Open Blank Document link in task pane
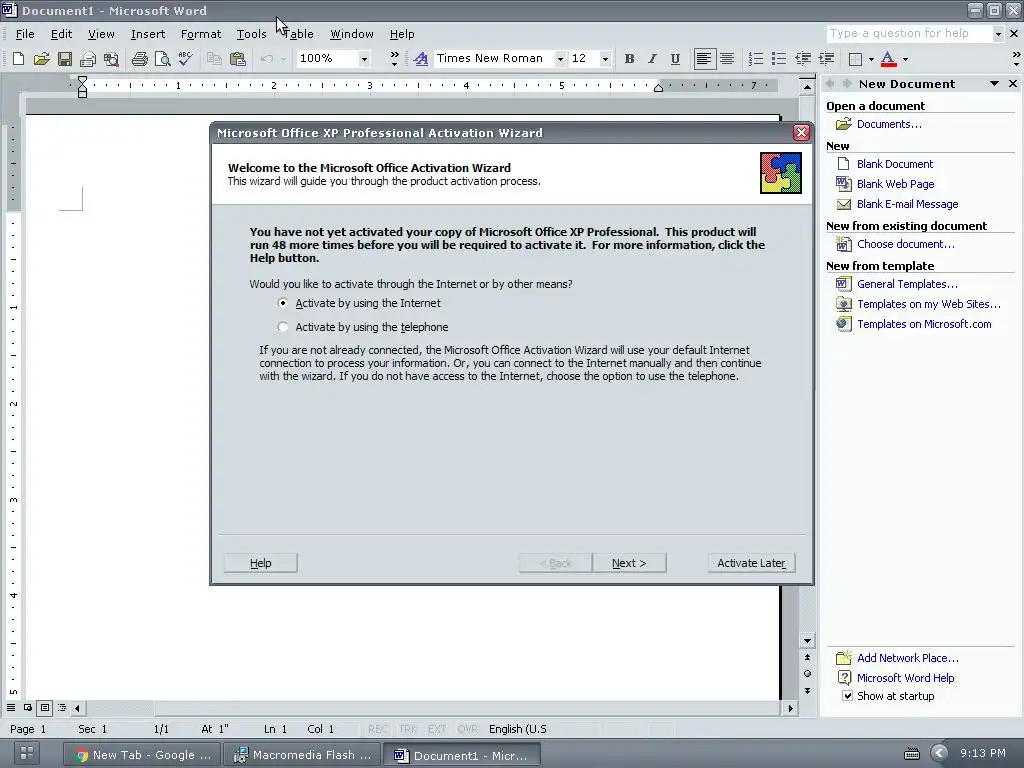Screen dimensions: 1024x768 click(895, 164)
